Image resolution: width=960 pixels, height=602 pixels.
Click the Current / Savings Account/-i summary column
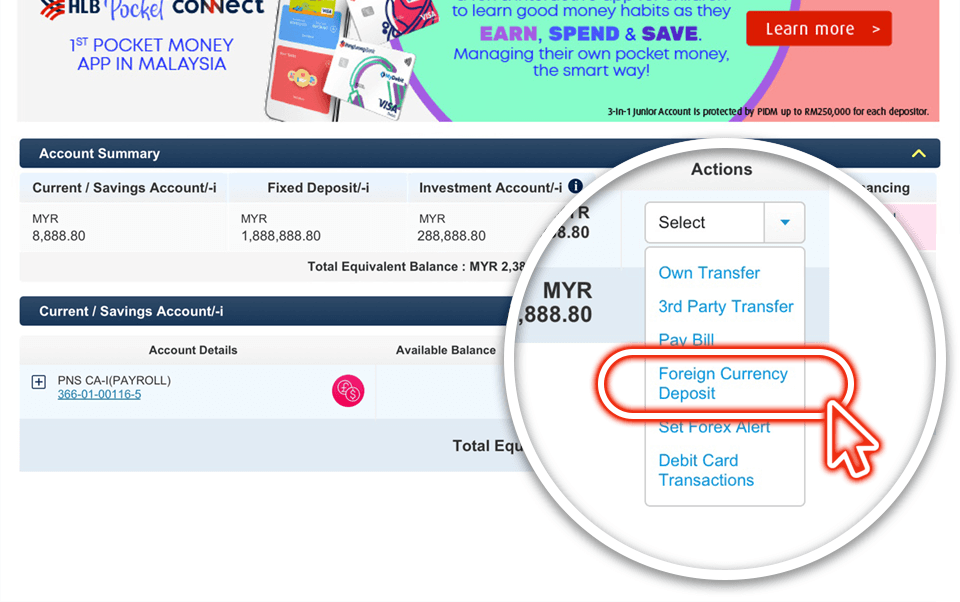pos(124,213)
